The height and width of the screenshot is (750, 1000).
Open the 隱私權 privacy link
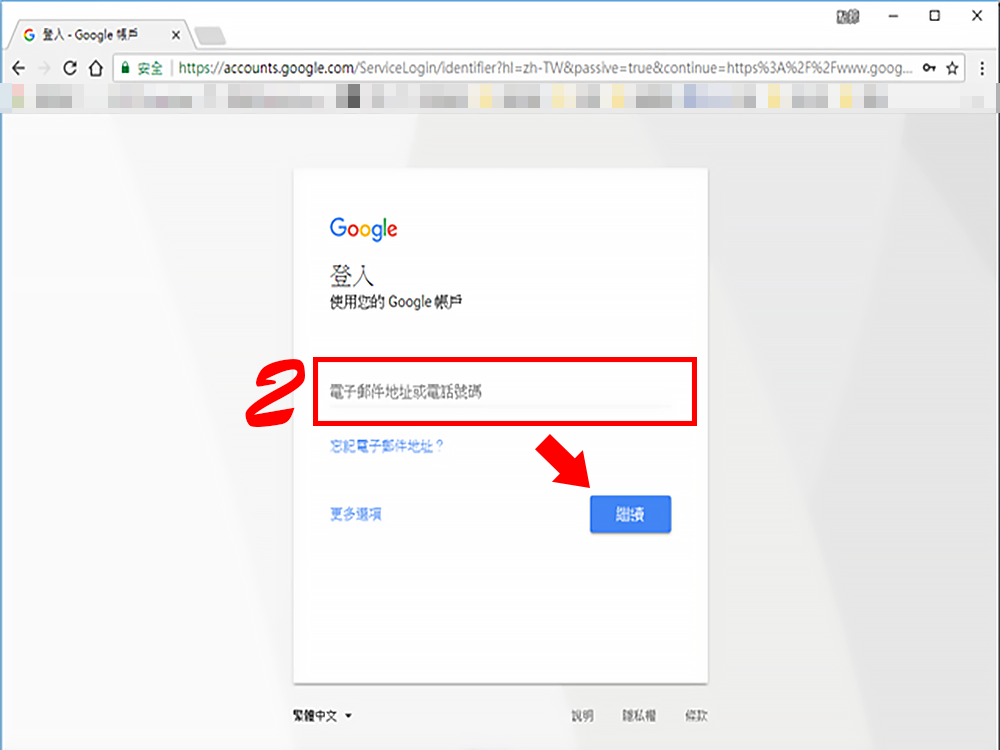[639, 716]
